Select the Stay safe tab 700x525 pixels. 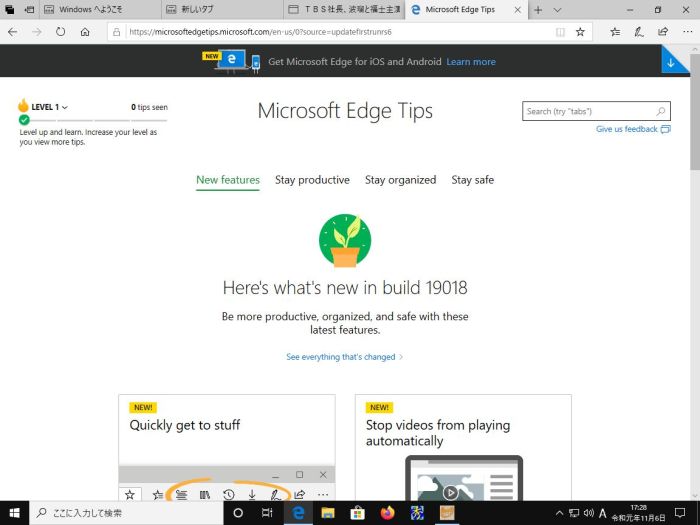(x=472, y=180)
